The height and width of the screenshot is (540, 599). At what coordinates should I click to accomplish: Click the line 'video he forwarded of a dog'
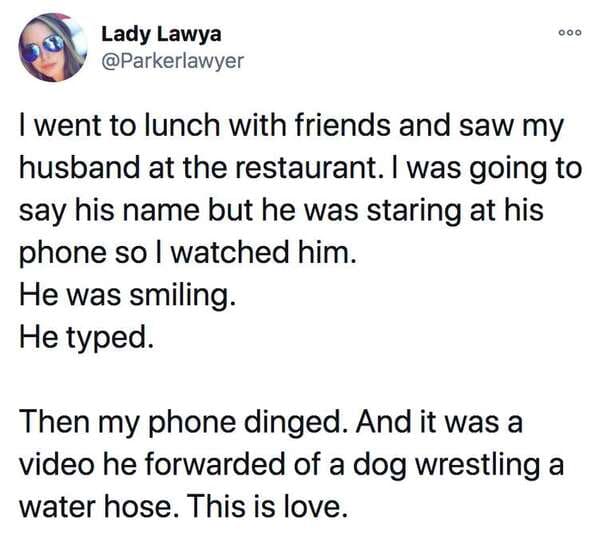pyautogui.click(x=291, y=464)
